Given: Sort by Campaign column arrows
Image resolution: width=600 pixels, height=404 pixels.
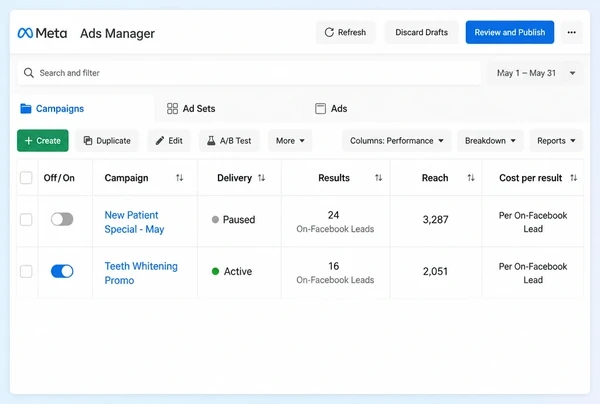Looking at the screenshot, I should [x=179, y=178].
